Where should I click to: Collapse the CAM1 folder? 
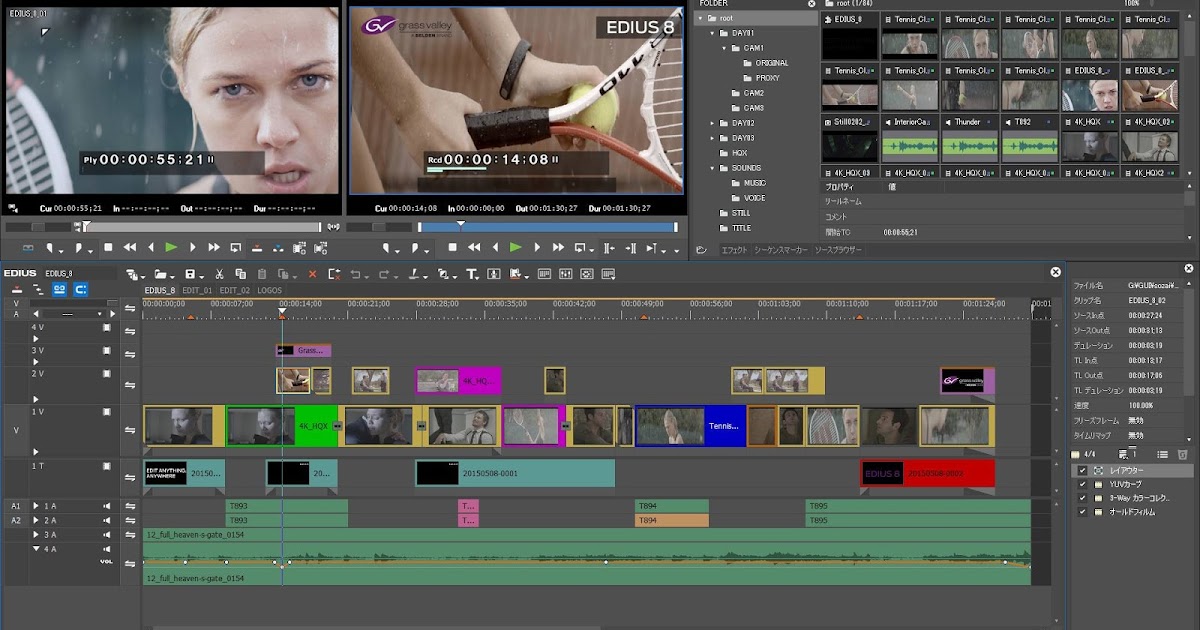[x=725, y=48]
